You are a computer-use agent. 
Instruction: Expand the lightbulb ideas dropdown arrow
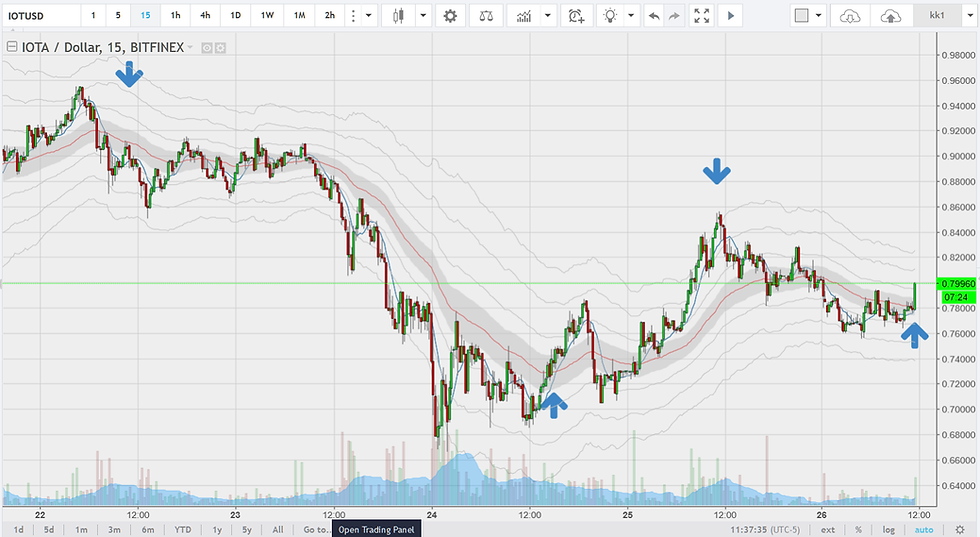pos(631,16)
